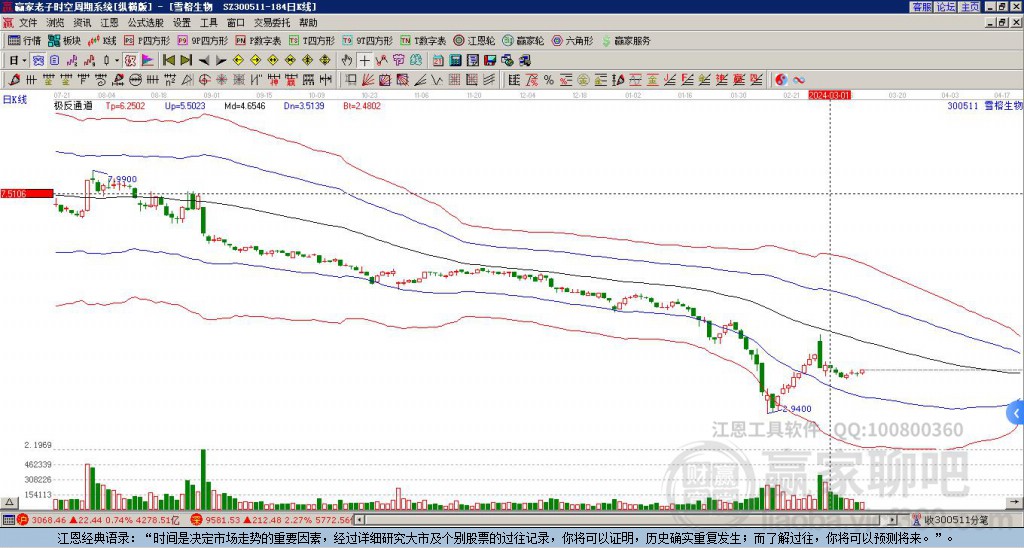Click the 主页 homepage button

click(969, 7)
